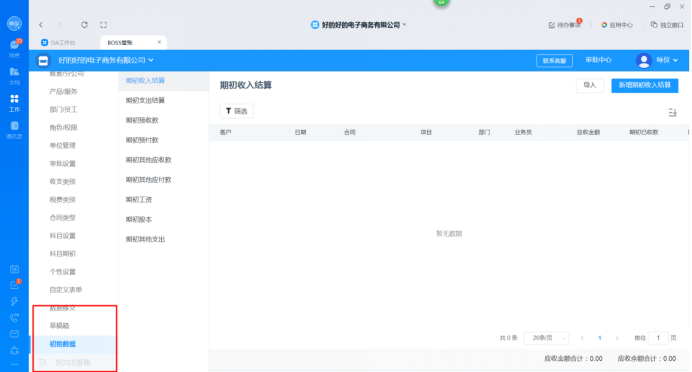Select 期初收入结算 submenu item

(164, 81)
